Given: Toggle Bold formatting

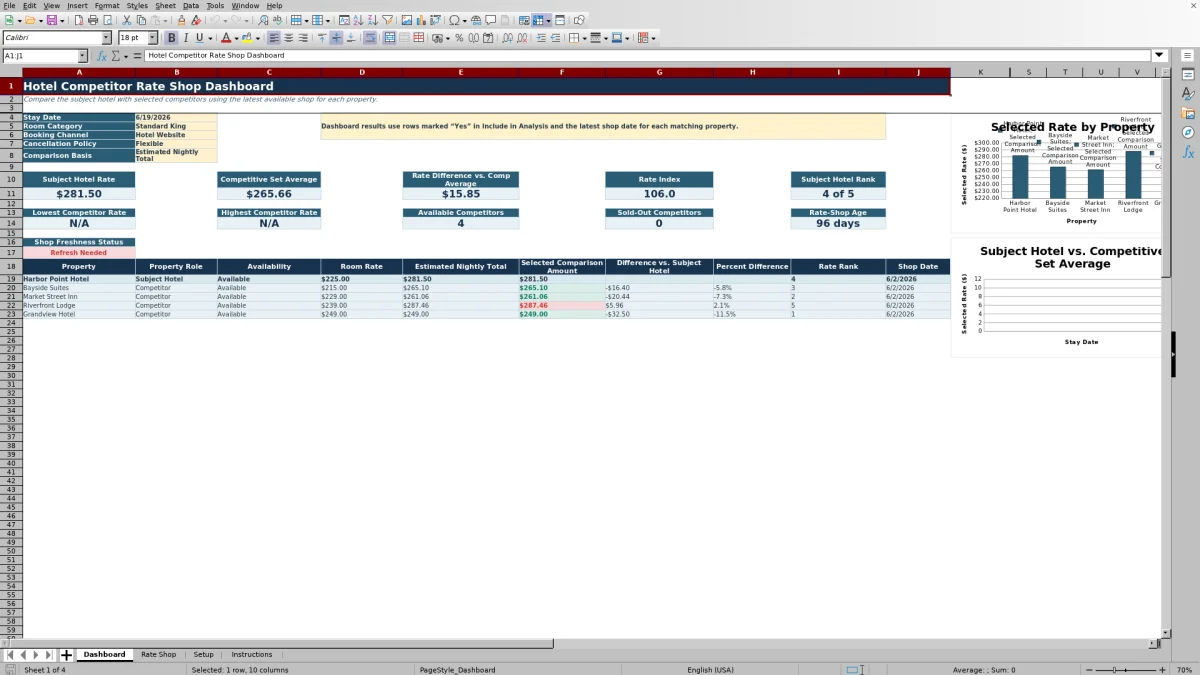Looking at the screenshot, I should click(172, 38).
